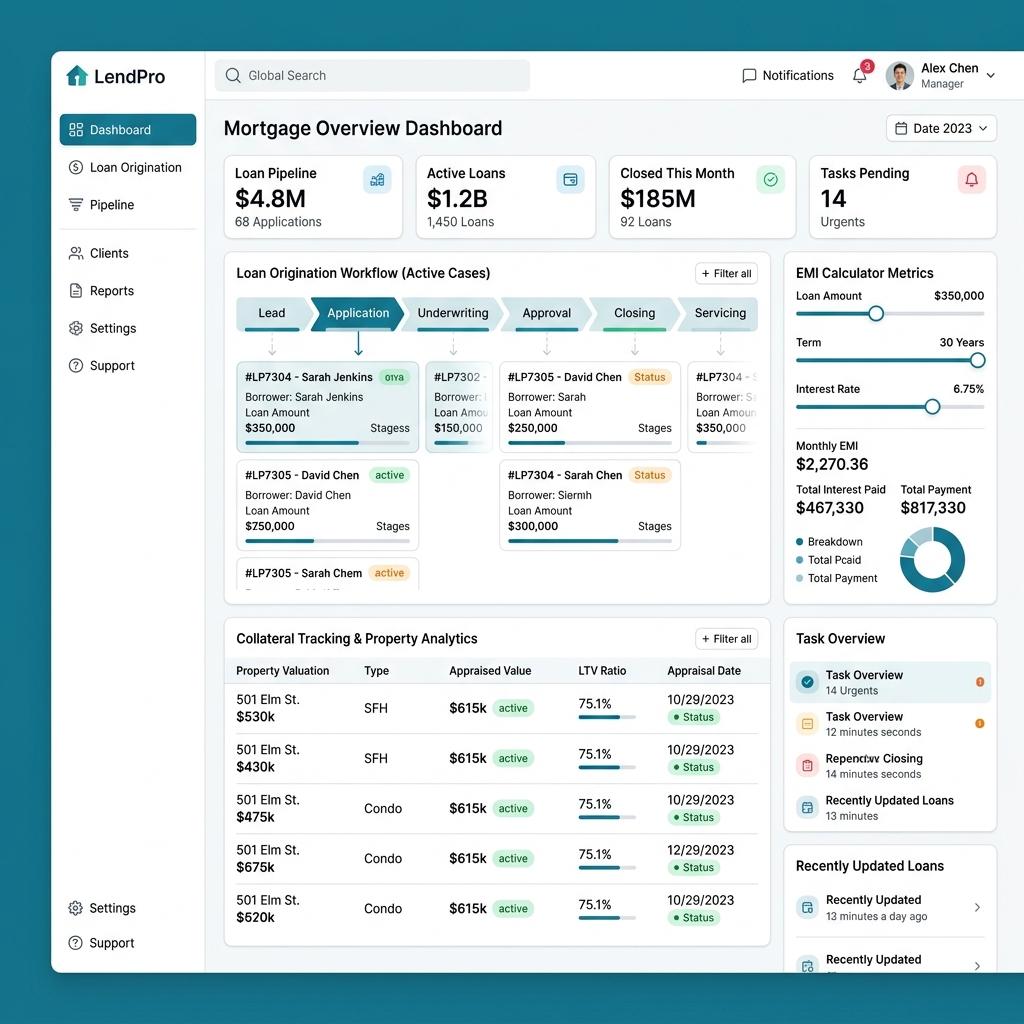Viewport: 1024px width, 1024px height.
Task: Select the Approval workflow stage
Action: 547,313
